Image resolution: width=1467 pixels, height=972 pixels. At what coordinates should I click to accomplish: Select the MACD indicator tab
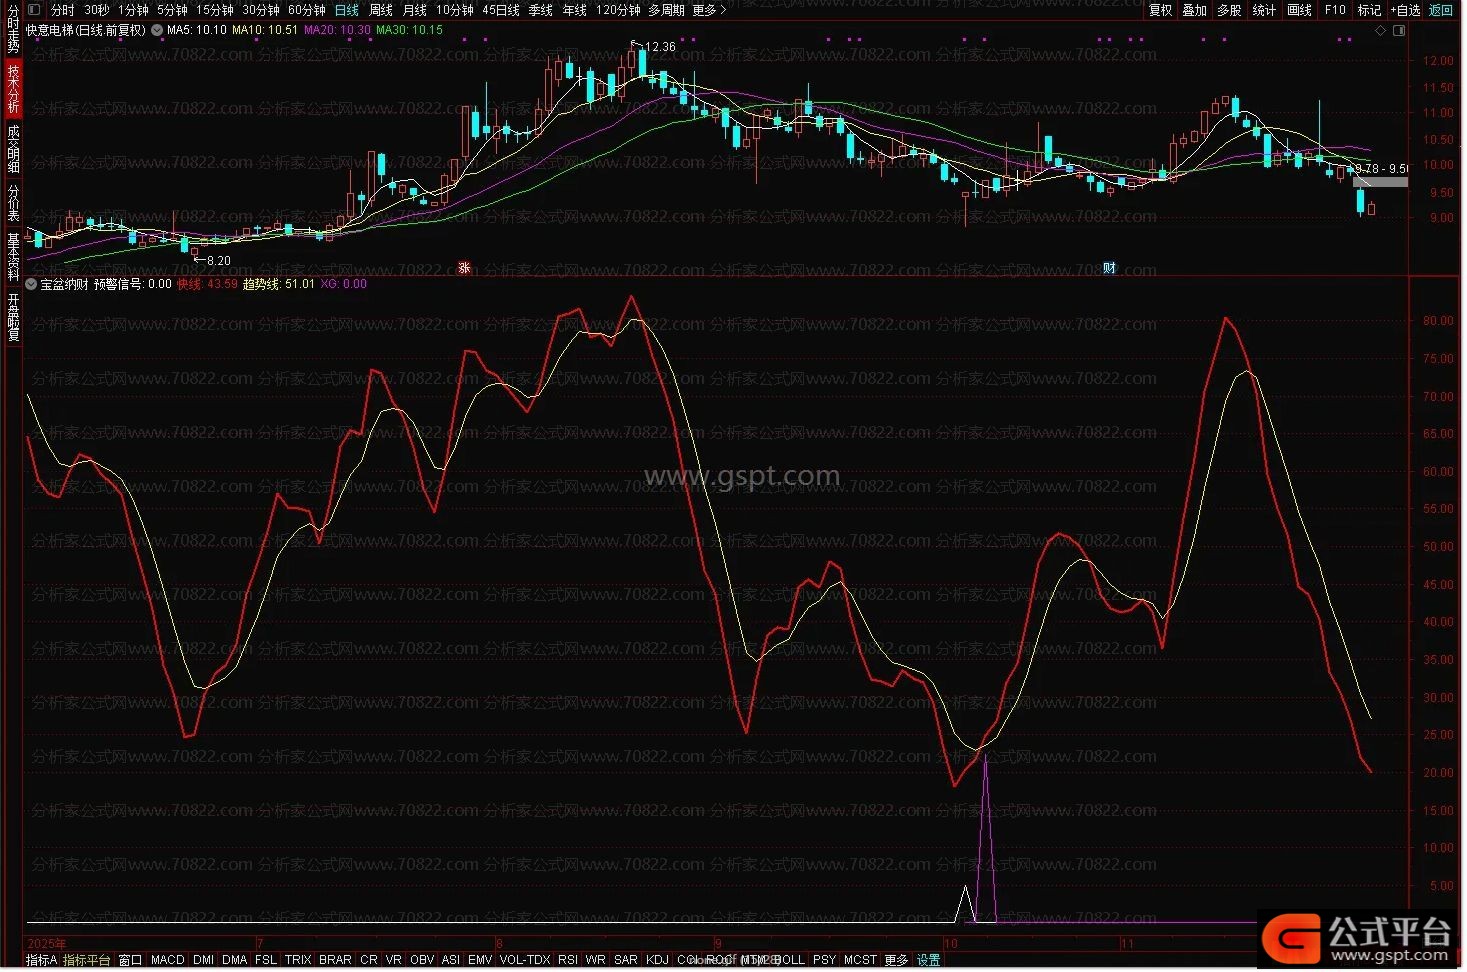coord(168,960)
